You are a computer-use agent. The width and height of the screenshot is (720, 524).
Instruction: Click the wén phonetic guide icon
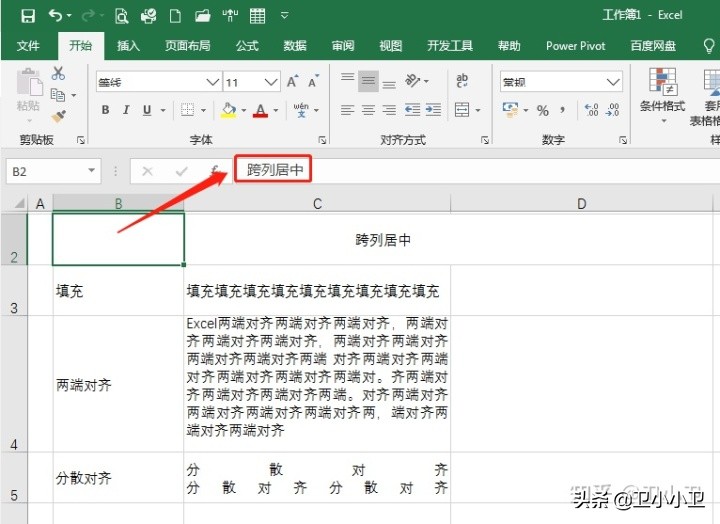(x=301, y=110)
